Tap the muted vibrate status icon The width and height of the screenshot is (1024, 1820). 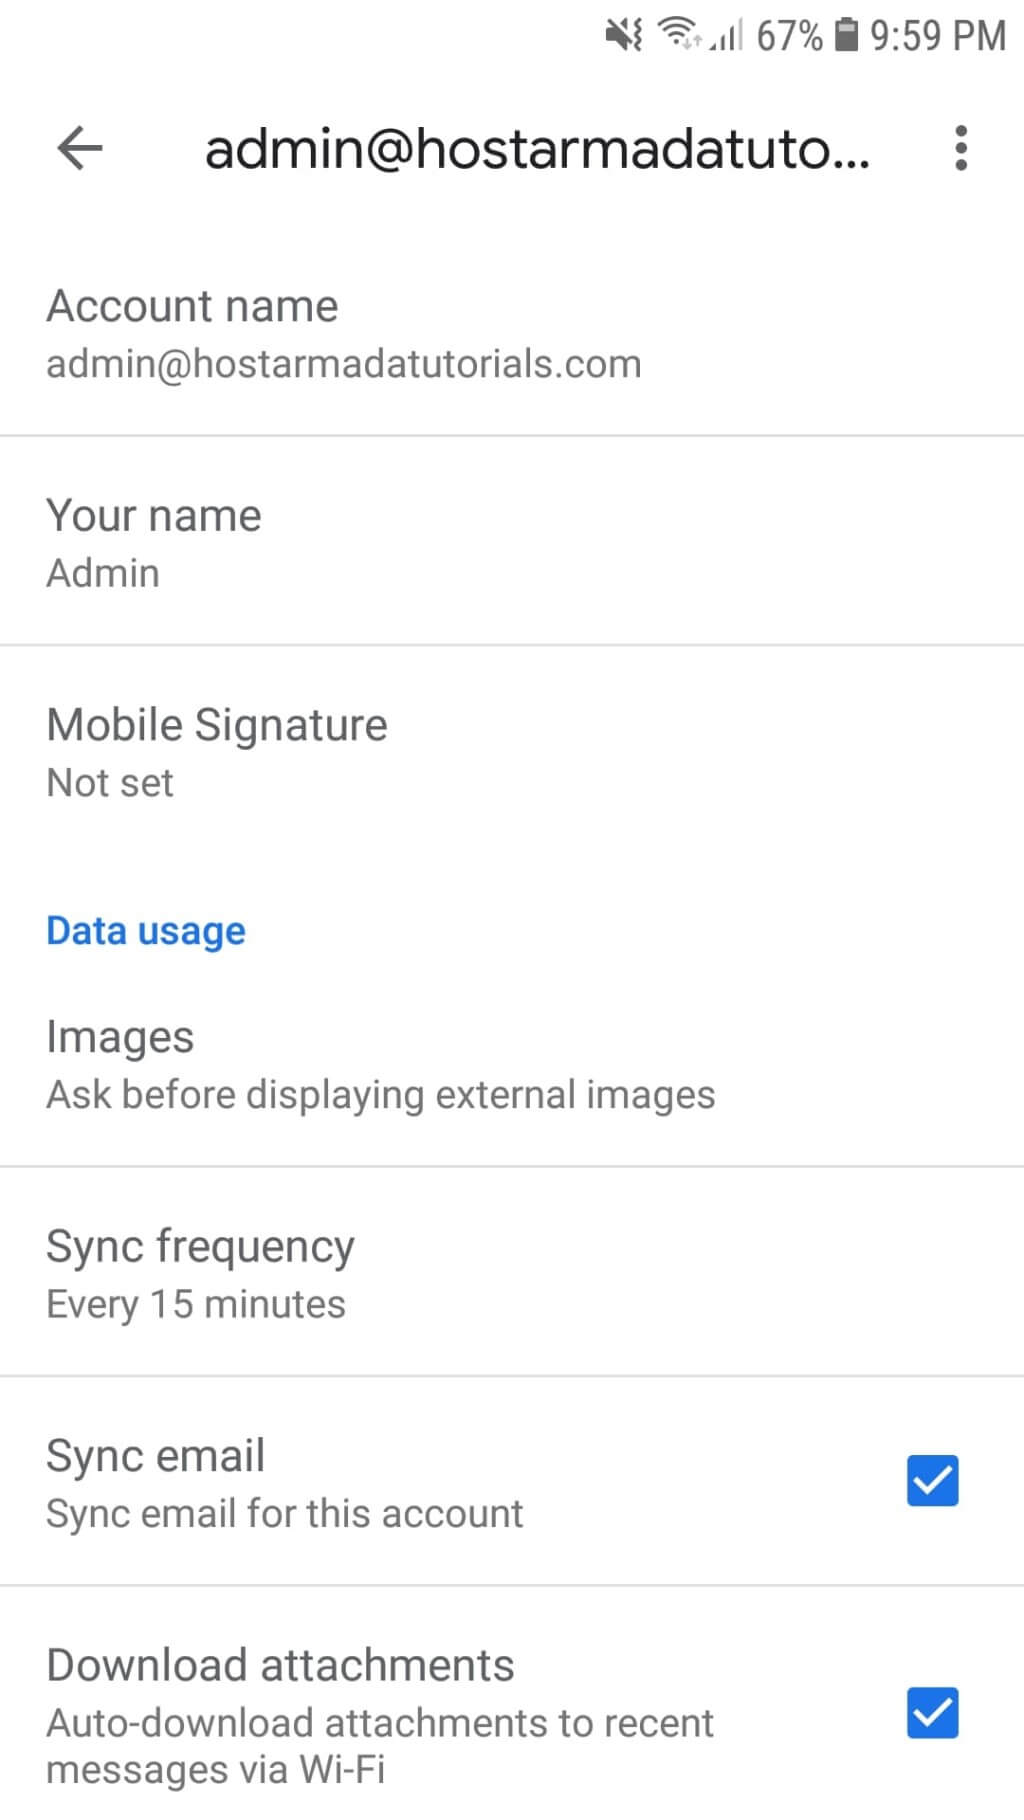pos(624,36)
